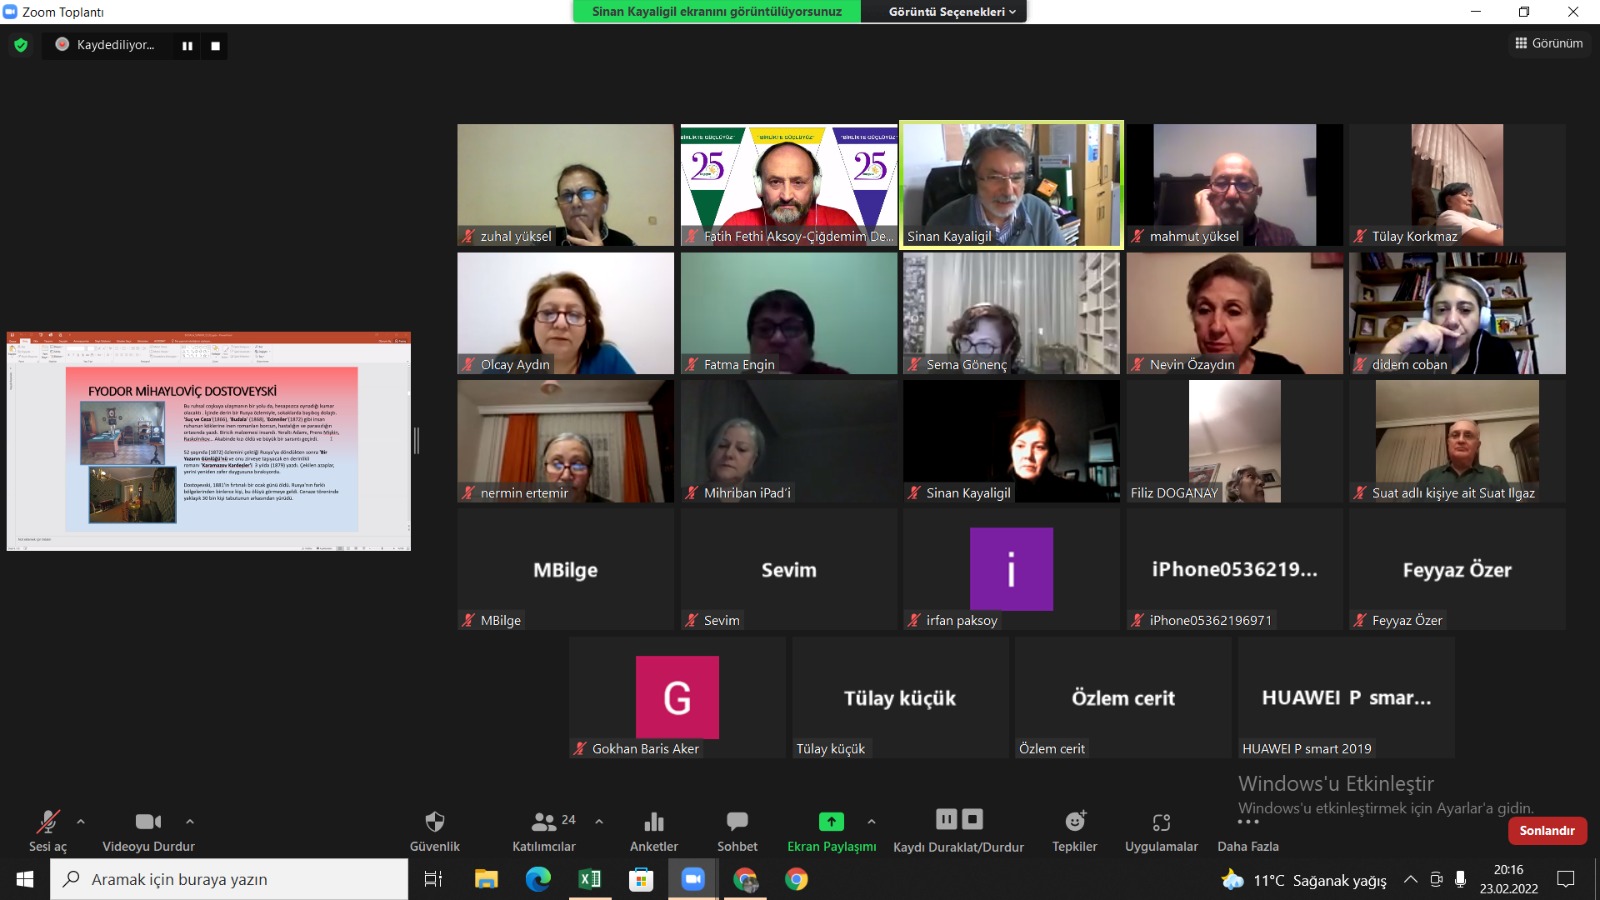Open notification center icon
This screenshot has height=900, width=1600.
(x=1566, y=879)
